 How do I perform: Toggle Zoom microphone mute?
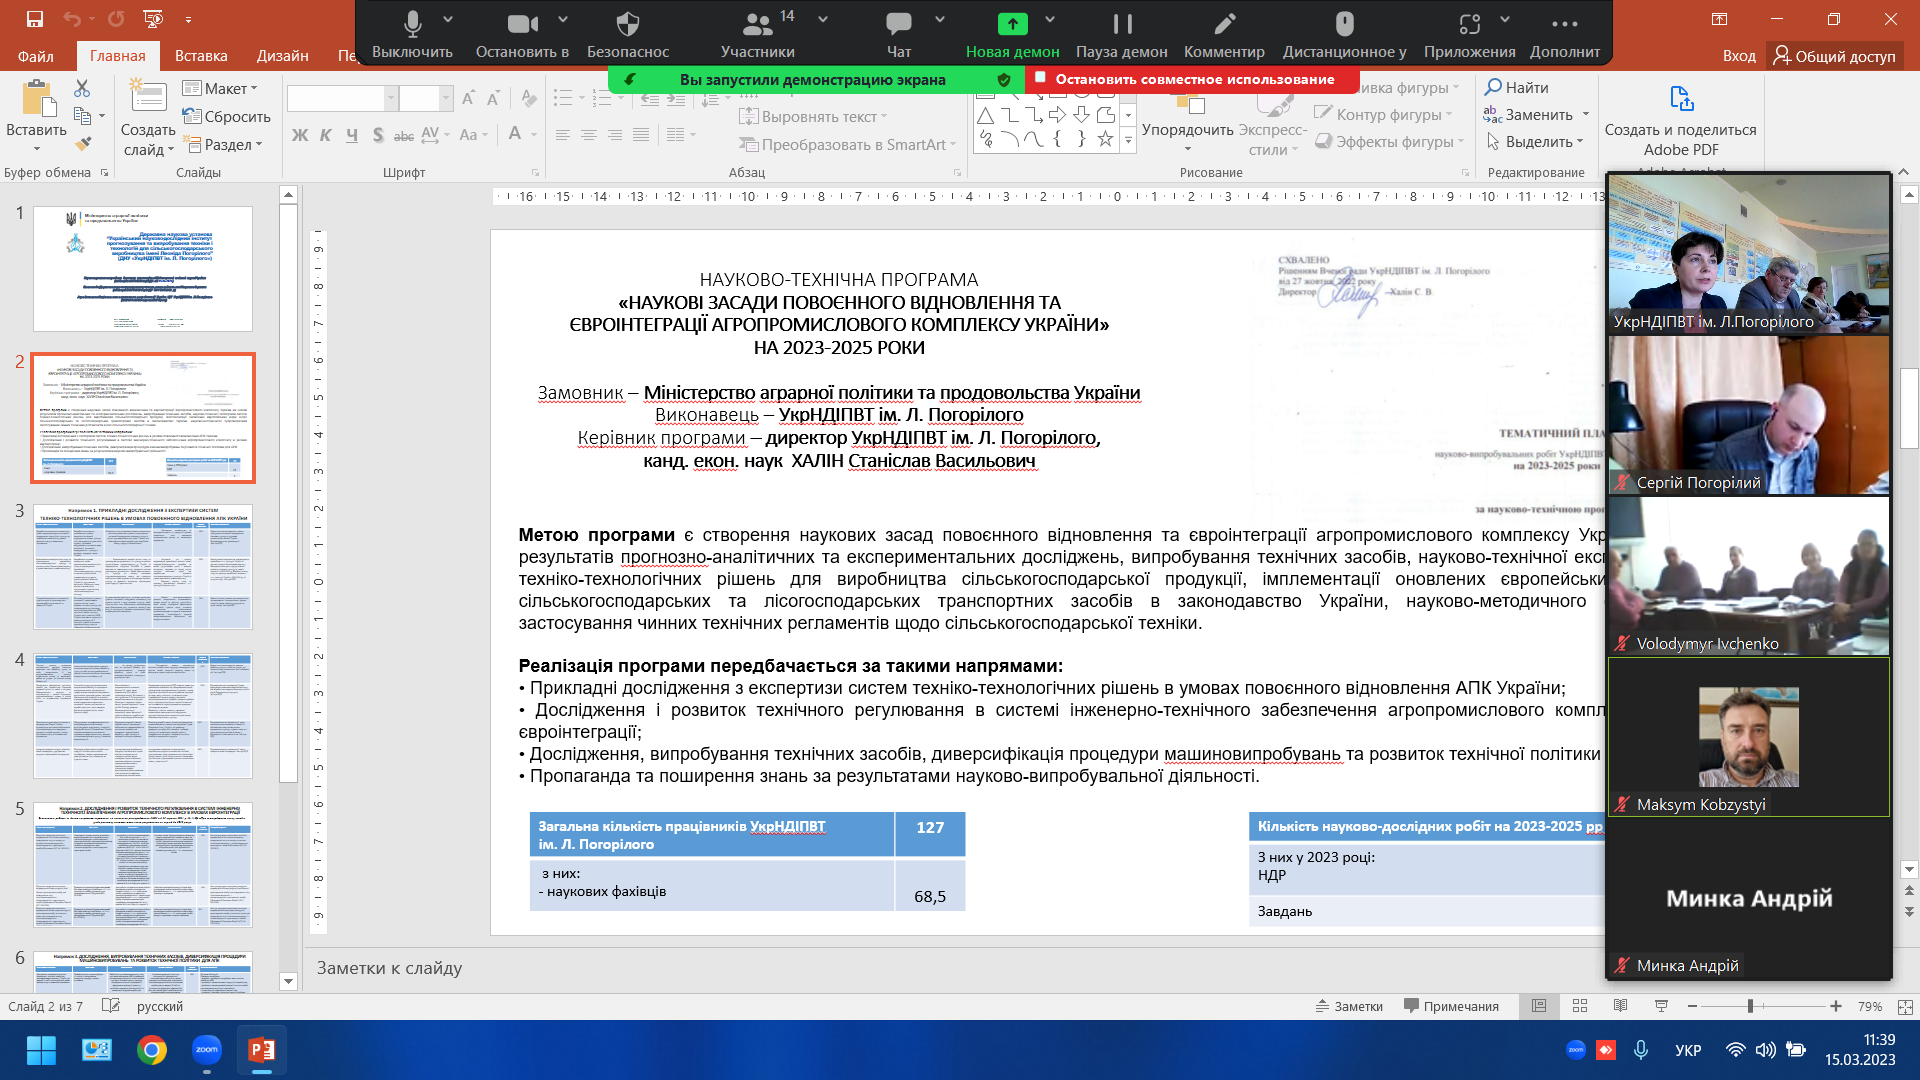[x=412, y=24]
